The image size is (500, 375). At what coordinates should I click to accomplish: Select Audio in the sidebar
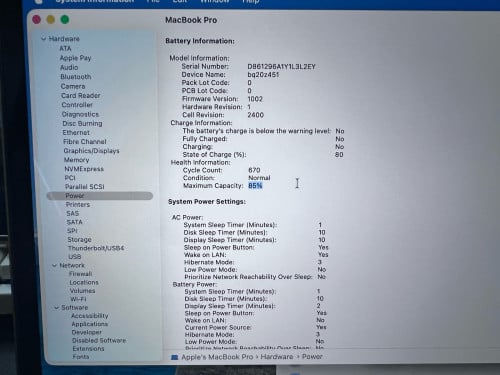pos(69,67)
